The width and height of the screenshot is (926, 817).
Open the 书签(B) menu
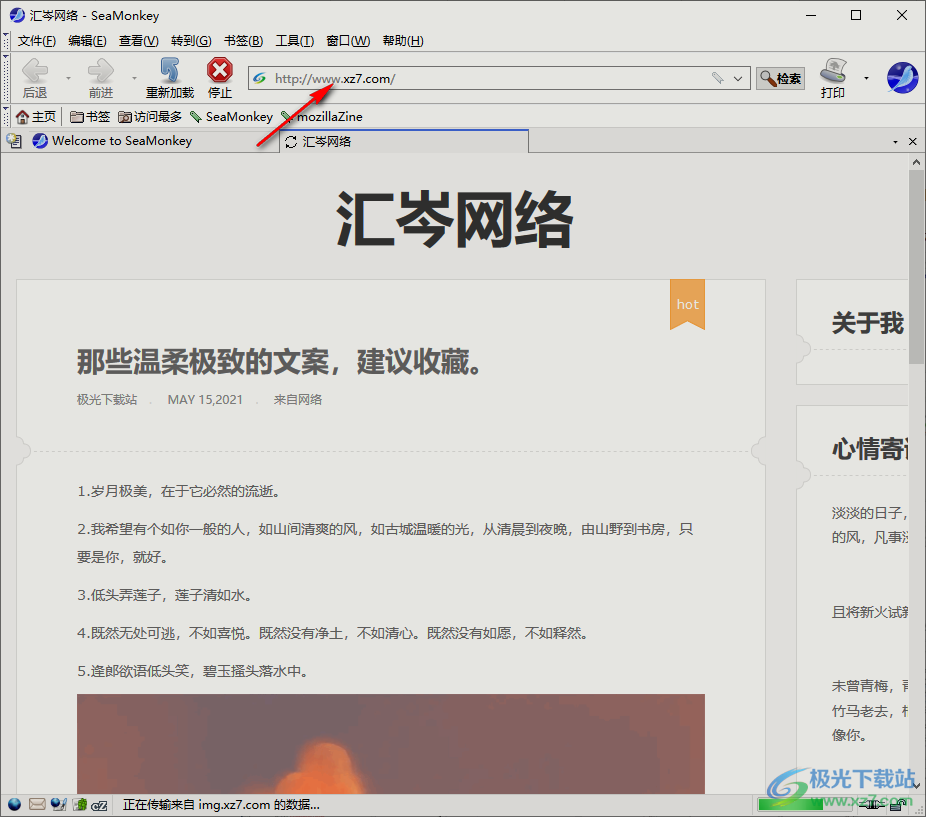(x=243, y=41)
